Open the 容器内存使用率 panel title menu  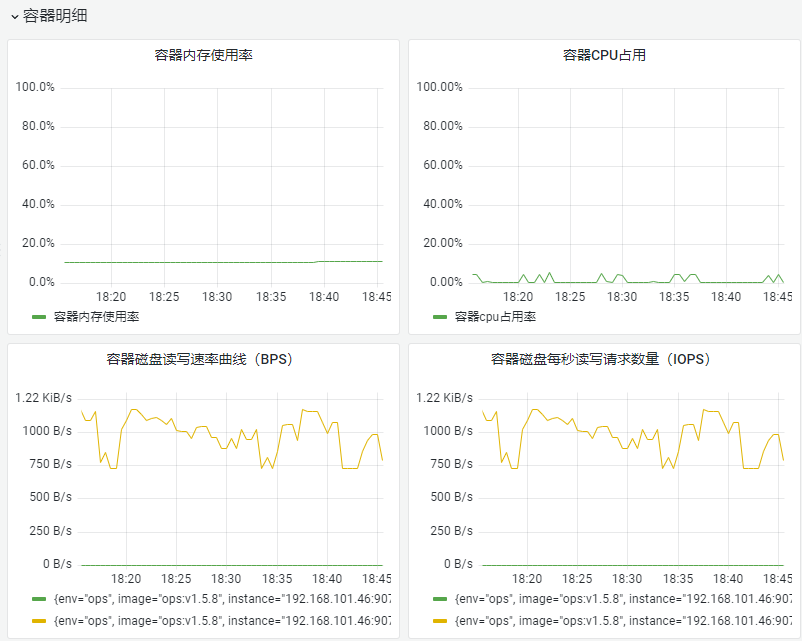pos(203,55)
